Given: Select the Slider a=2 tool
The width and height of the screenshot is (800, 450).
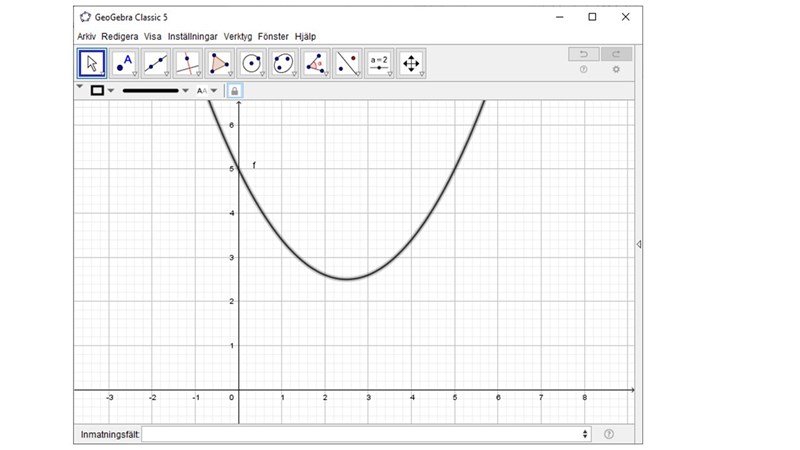Looking at the screenshot, I should click(x=380, y=63).
